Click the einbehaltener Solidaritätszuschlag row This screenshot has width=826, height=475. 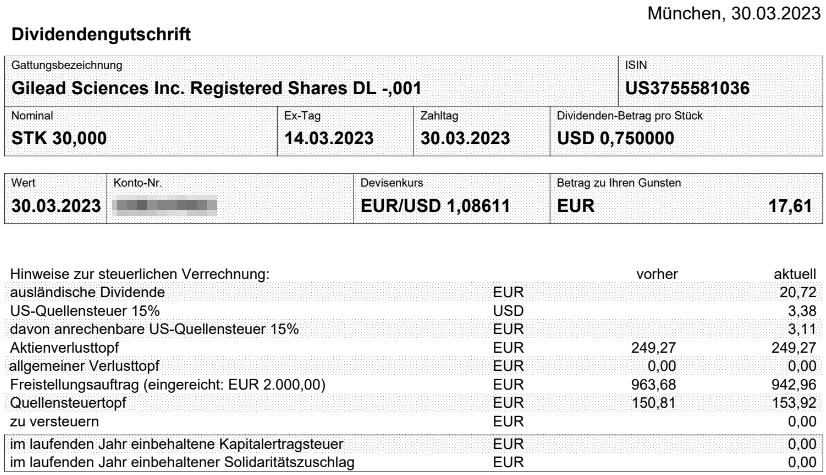click(x=414, y=462)
